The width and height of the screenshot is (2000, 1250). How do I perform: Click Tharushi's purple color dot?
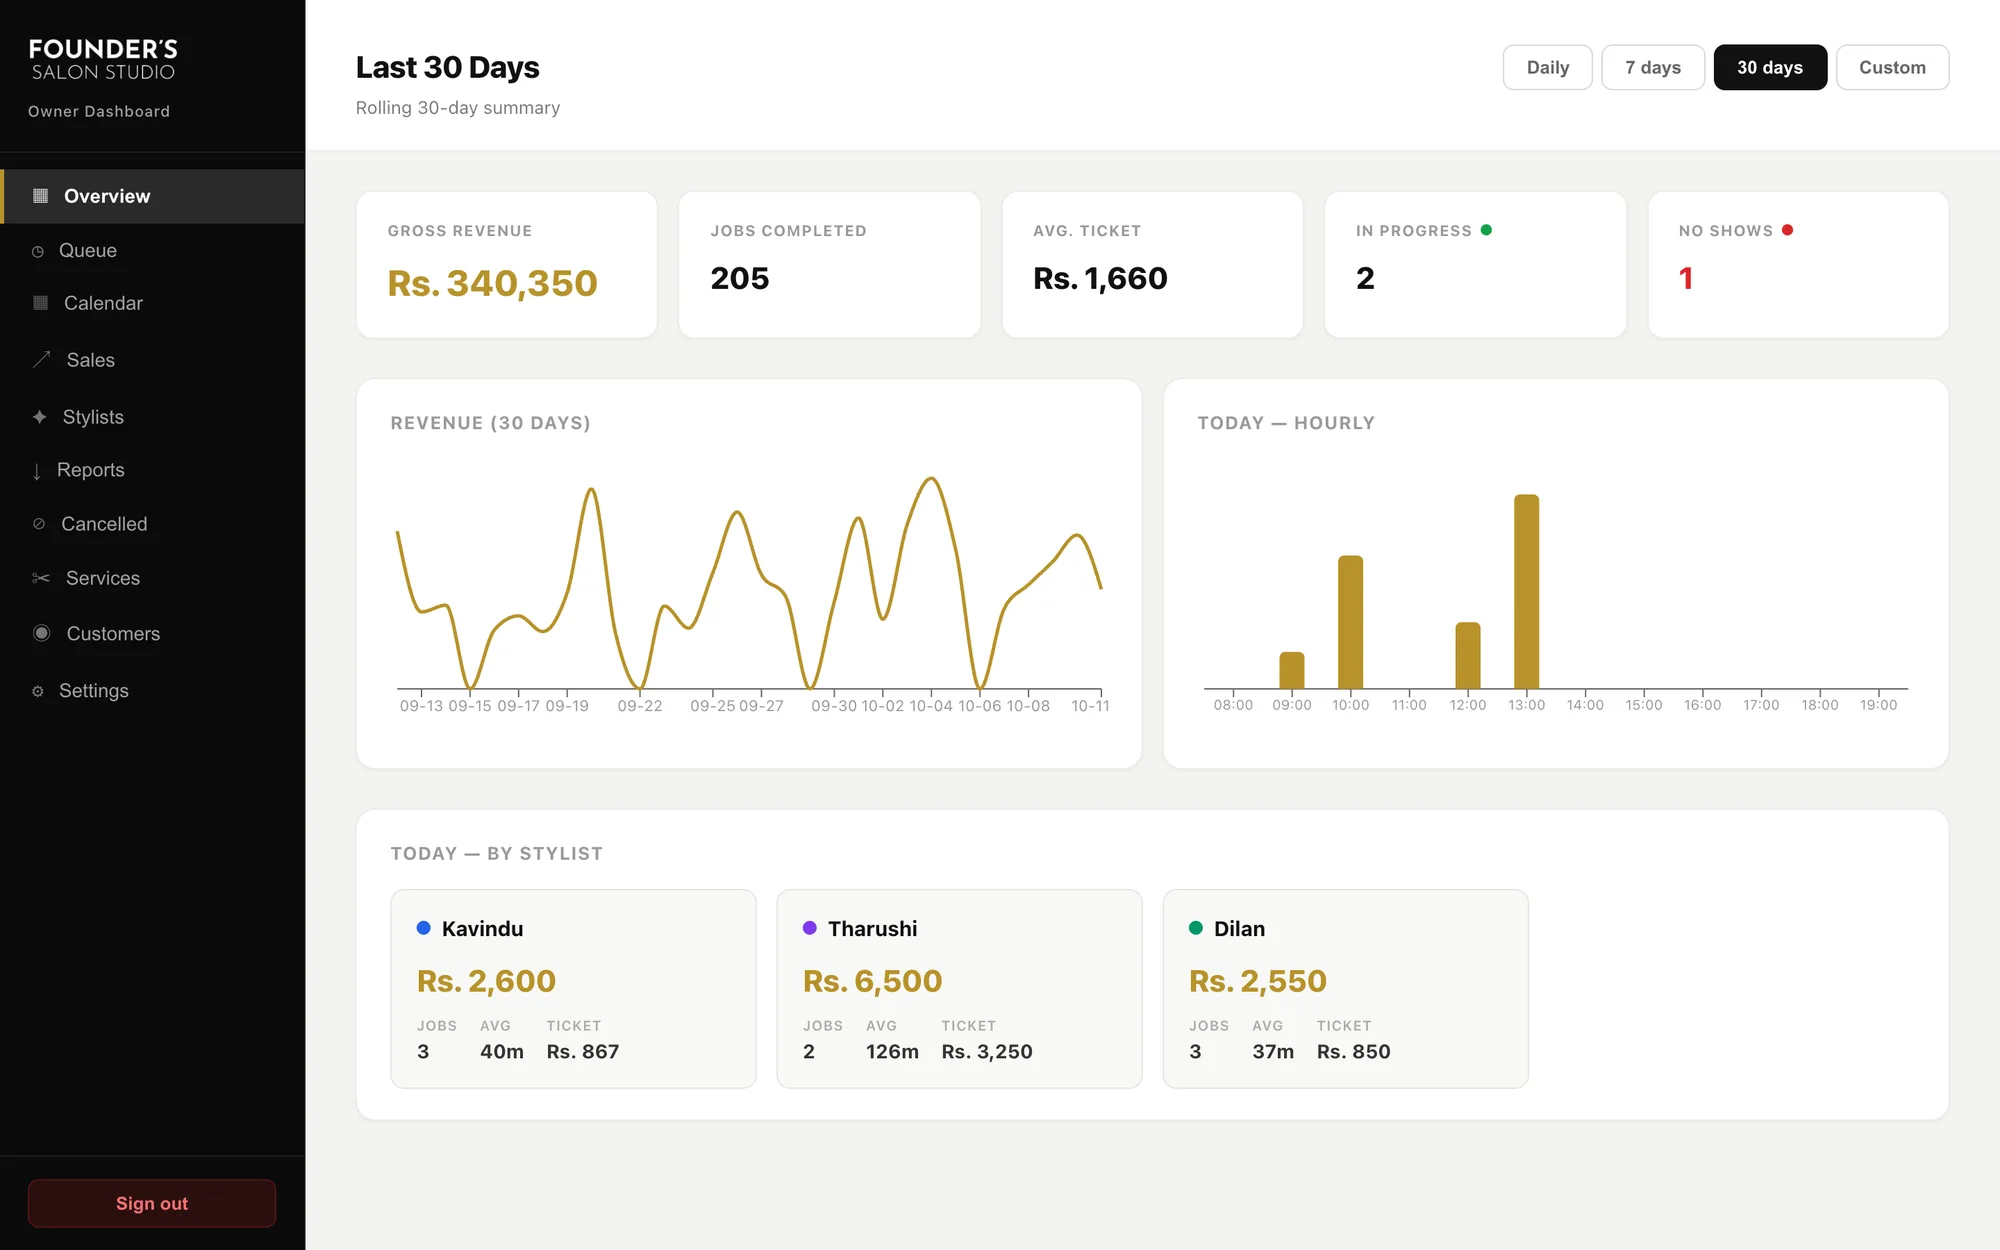tap(809, 928)
